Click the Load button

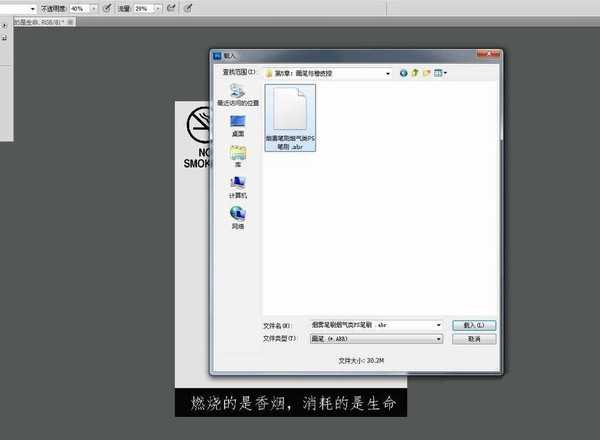(473, 325)
